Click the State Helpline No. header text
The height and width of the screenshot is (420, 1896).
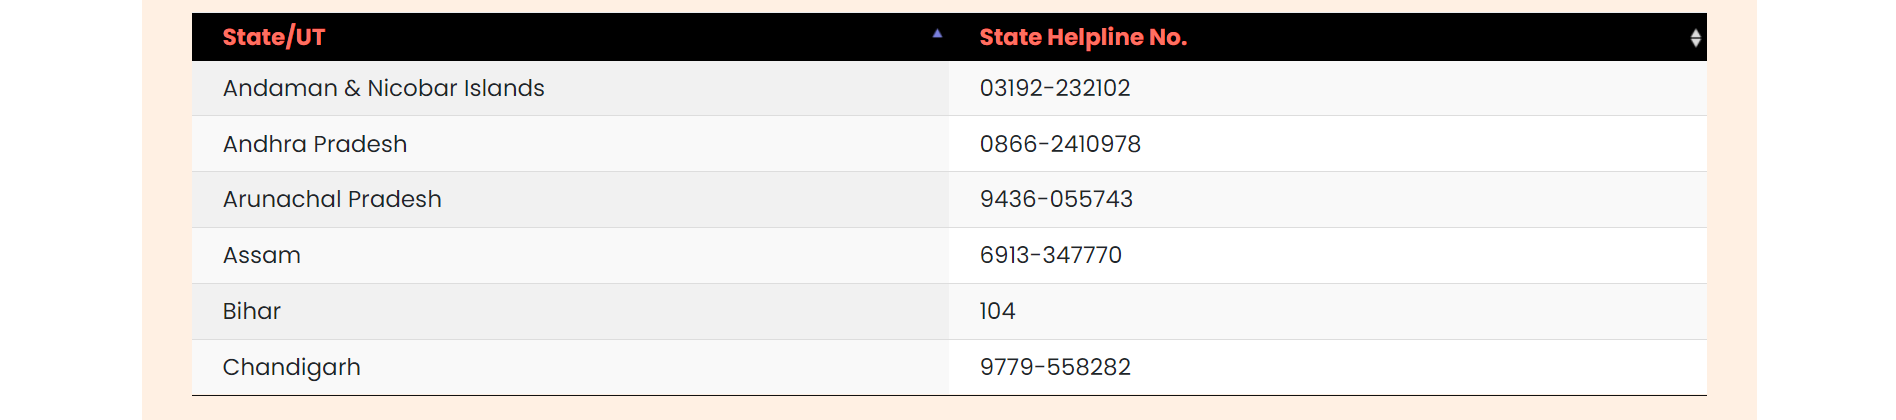pos(1083,37)
